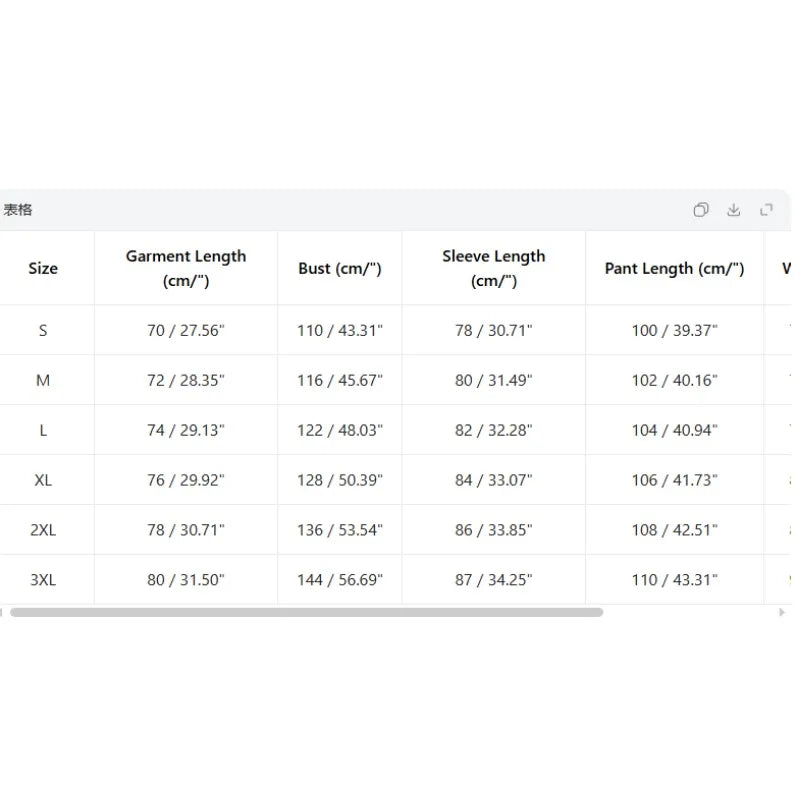800x800 pixels.
Task: Click the scrollbar track right of thumb
Action: click(690, 612)
